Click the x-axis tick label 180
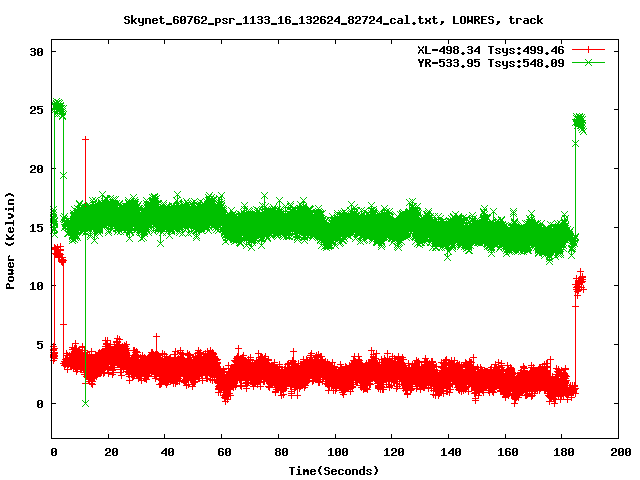640x480 pixels. point(564,452)
